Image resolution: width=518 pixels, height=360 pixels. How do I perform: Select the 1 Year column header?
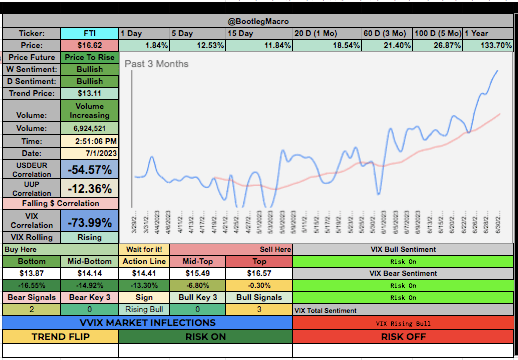(488, 33)
